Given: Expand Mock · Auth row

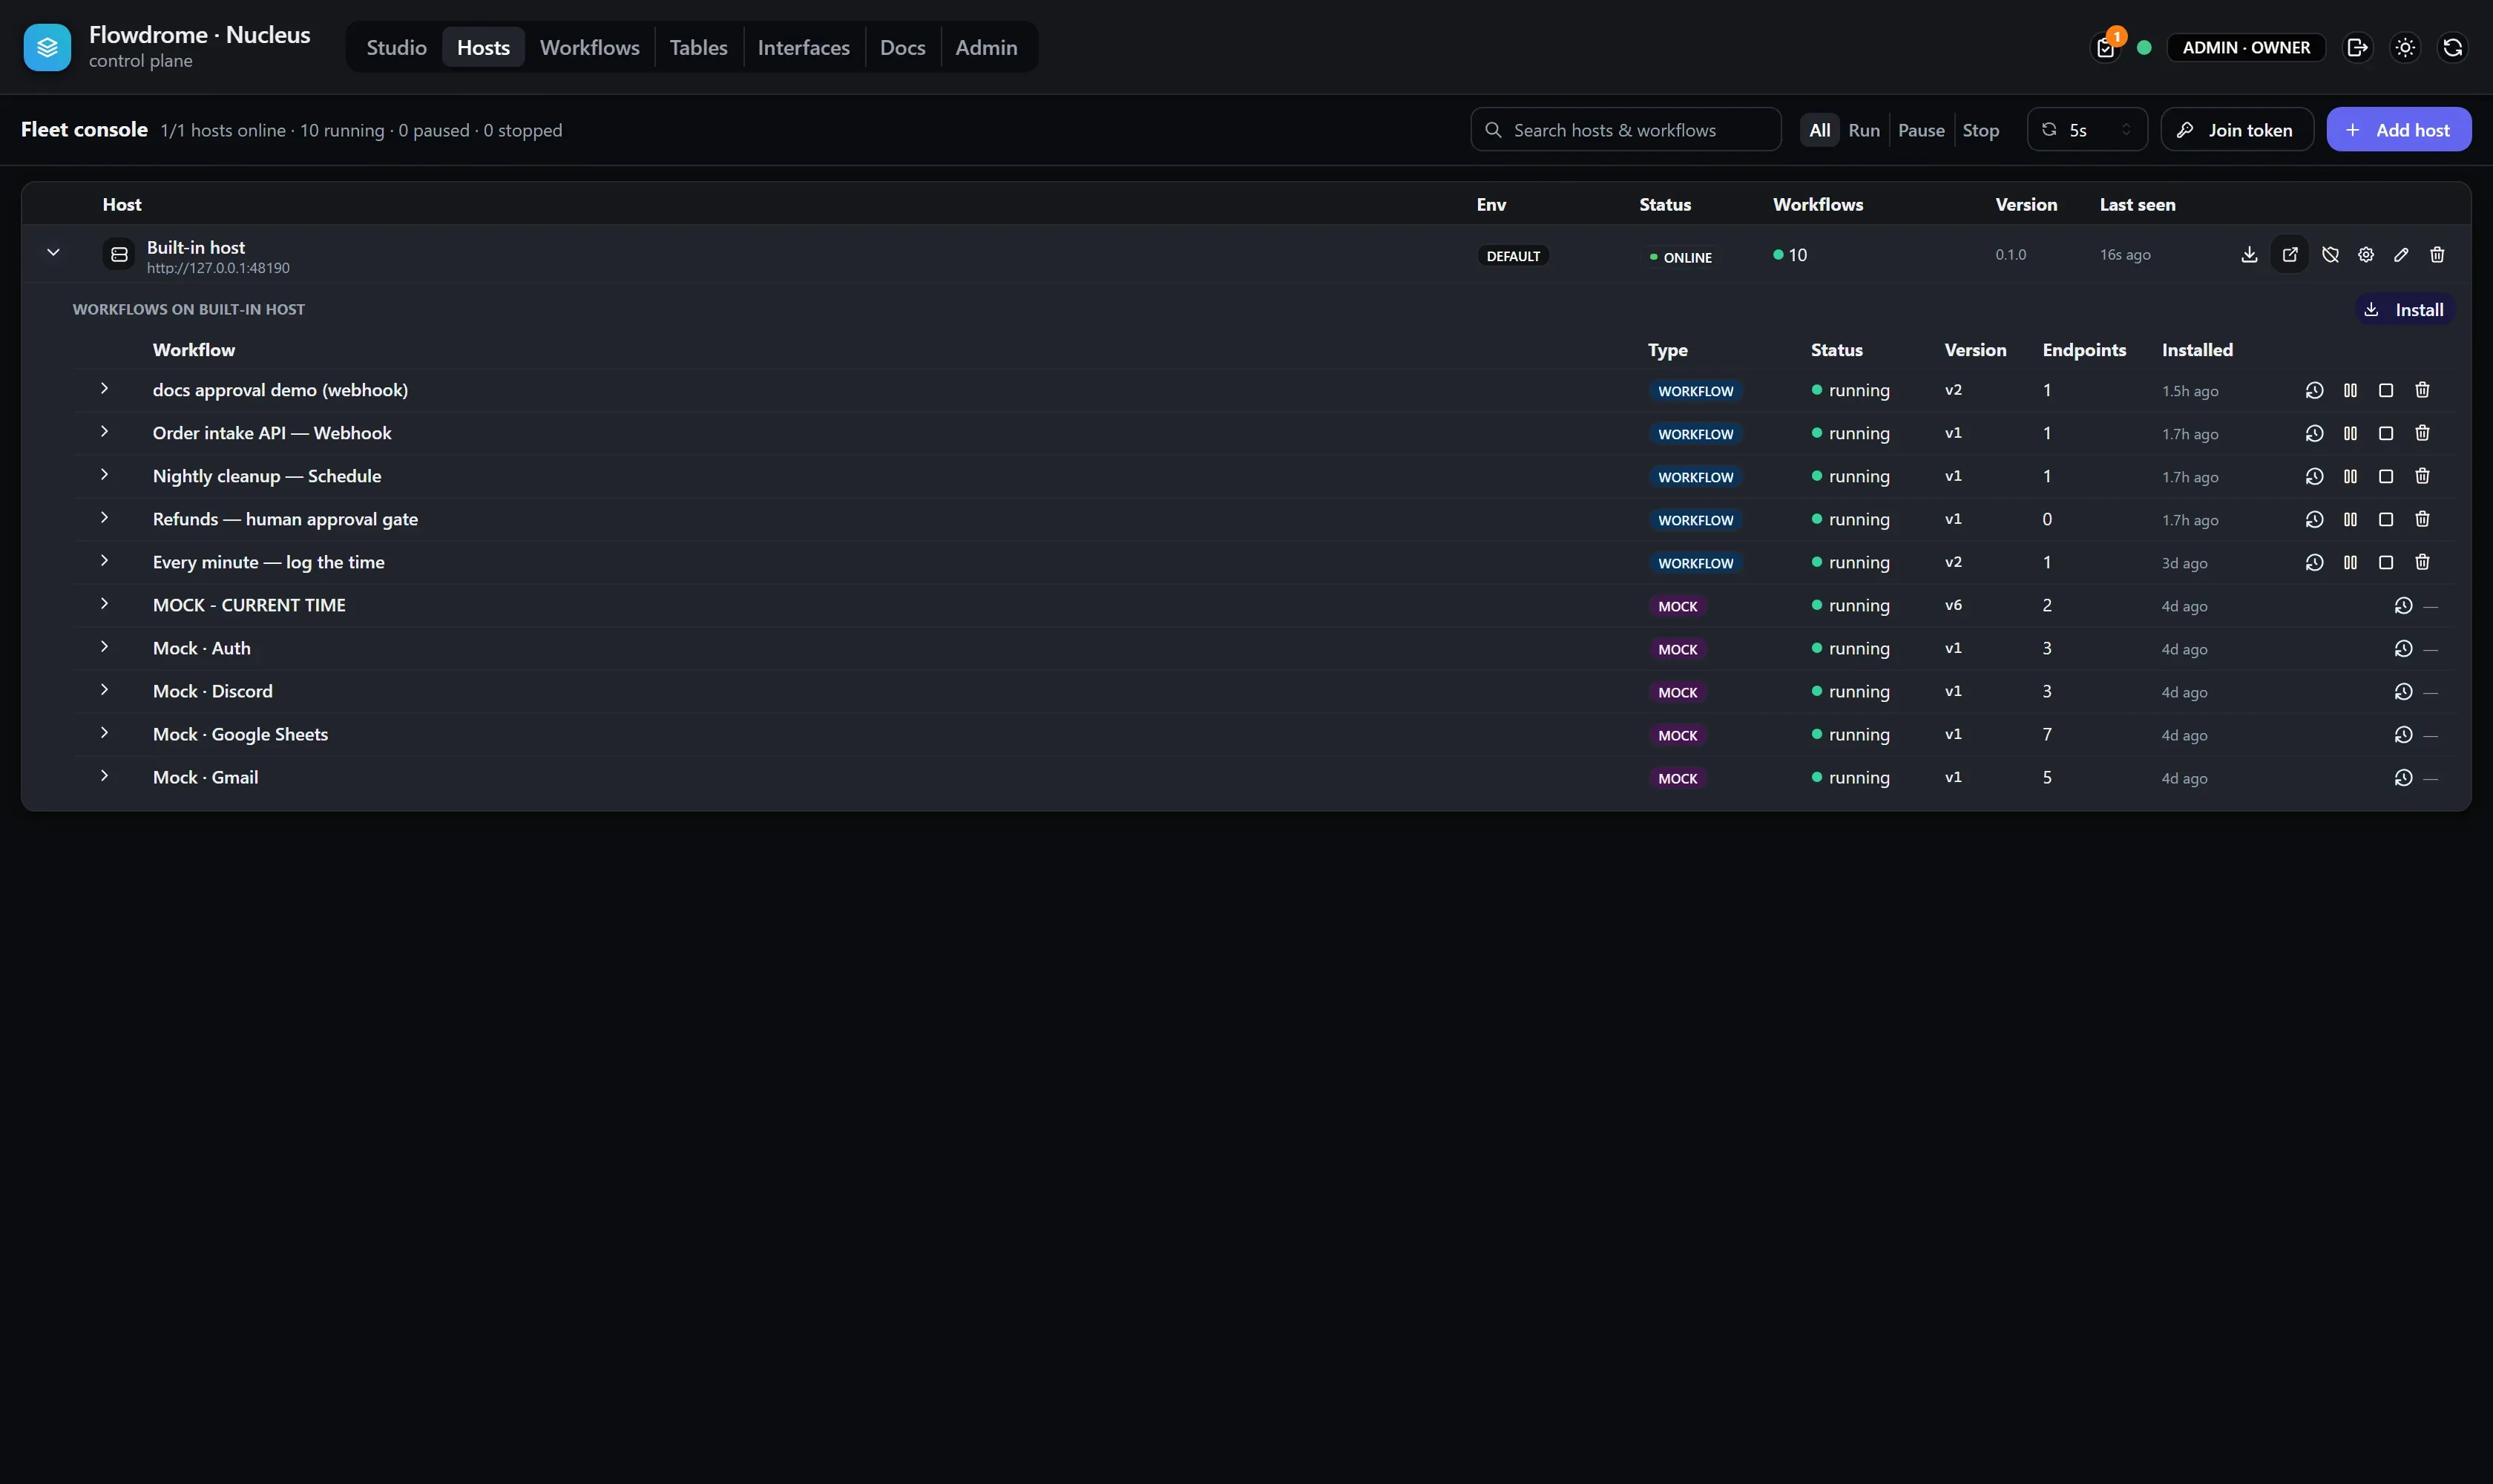Looking at the screenshot, I should [104, 647].
